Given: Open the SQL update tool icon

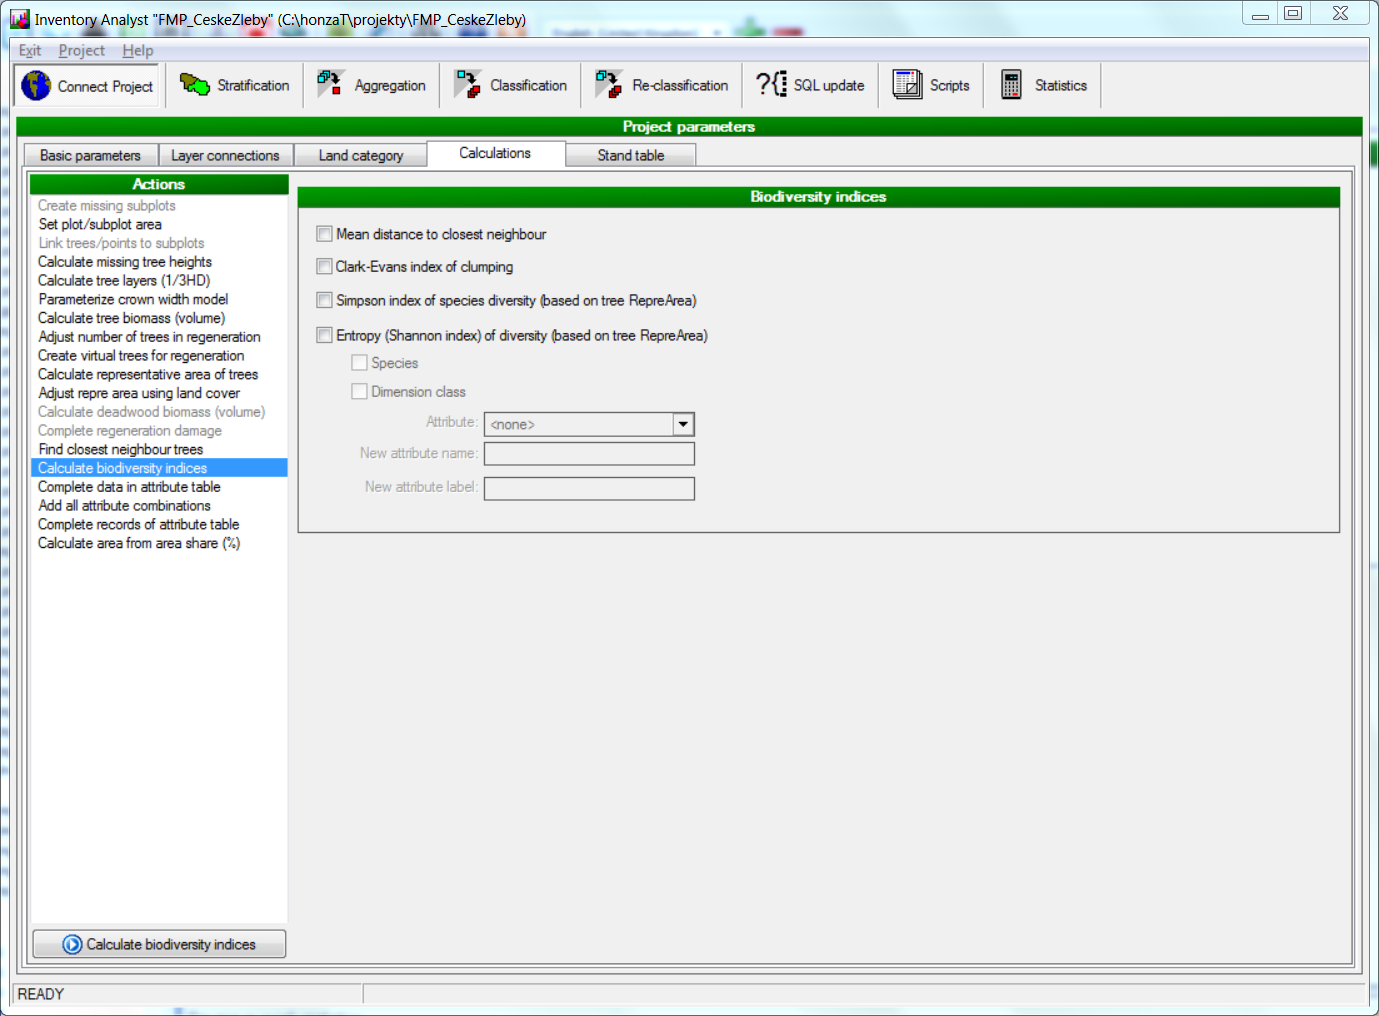Looking at the screenshot, I should 771,85.
